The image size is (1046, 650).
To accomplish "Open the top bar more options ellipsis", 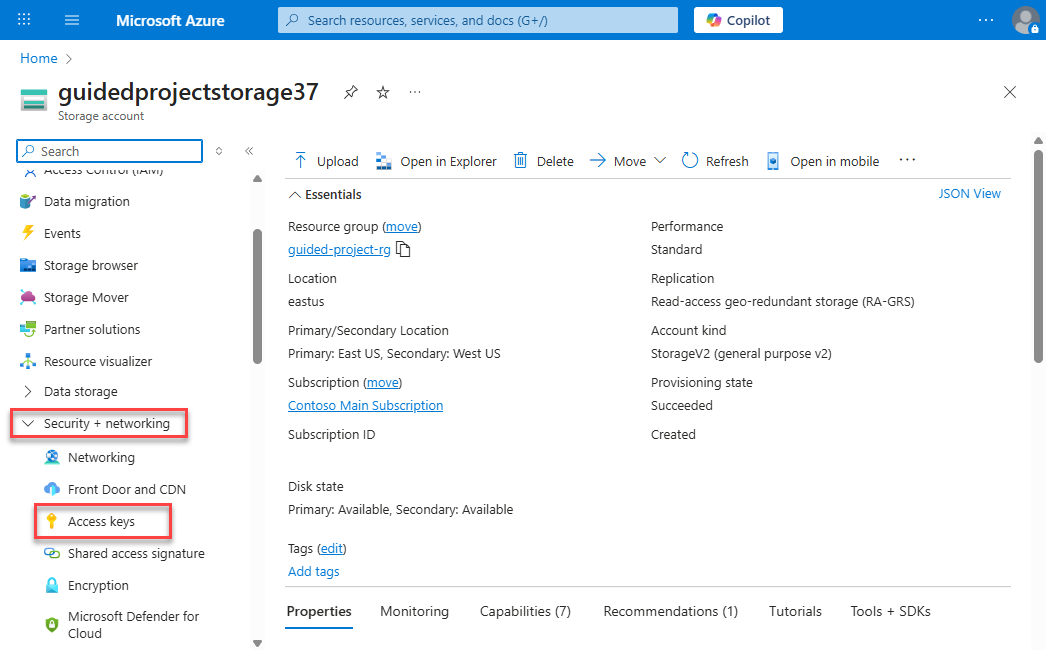I will click(x=985, y=20).
